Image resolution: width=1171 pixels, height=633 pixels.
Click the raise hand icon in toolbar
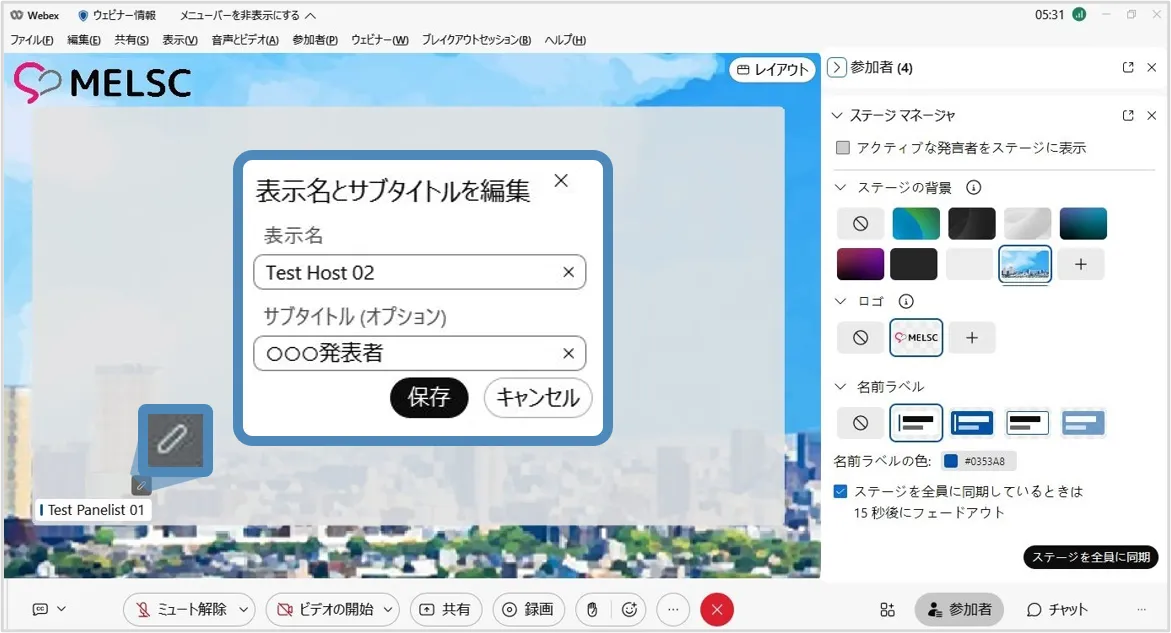click(x=592, y=609)
